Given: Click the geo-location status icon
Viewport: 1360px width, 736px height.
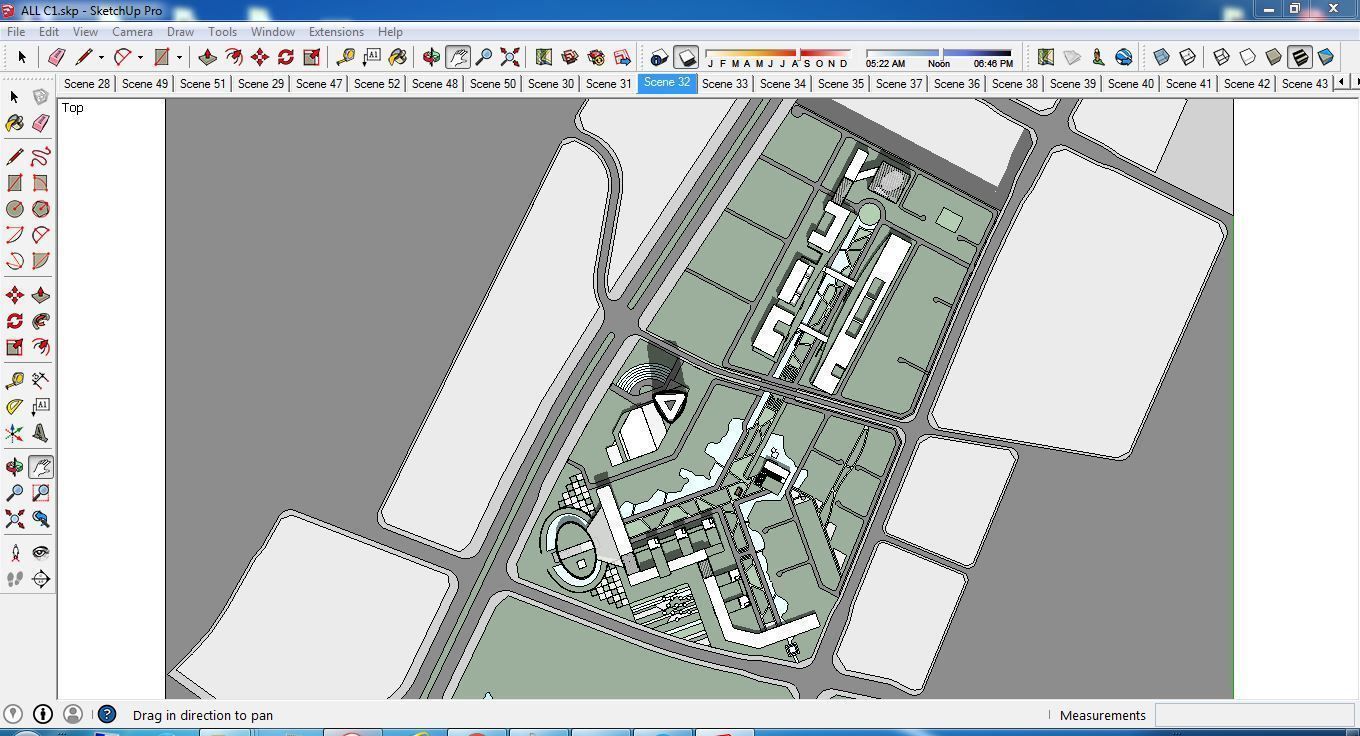Looking at the screenshot, I should click(x=13, y=714).
